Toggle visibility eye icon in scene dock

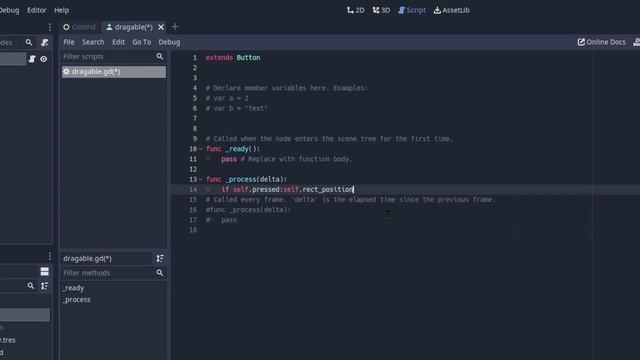pyautogui.click(x=43, y=59)
